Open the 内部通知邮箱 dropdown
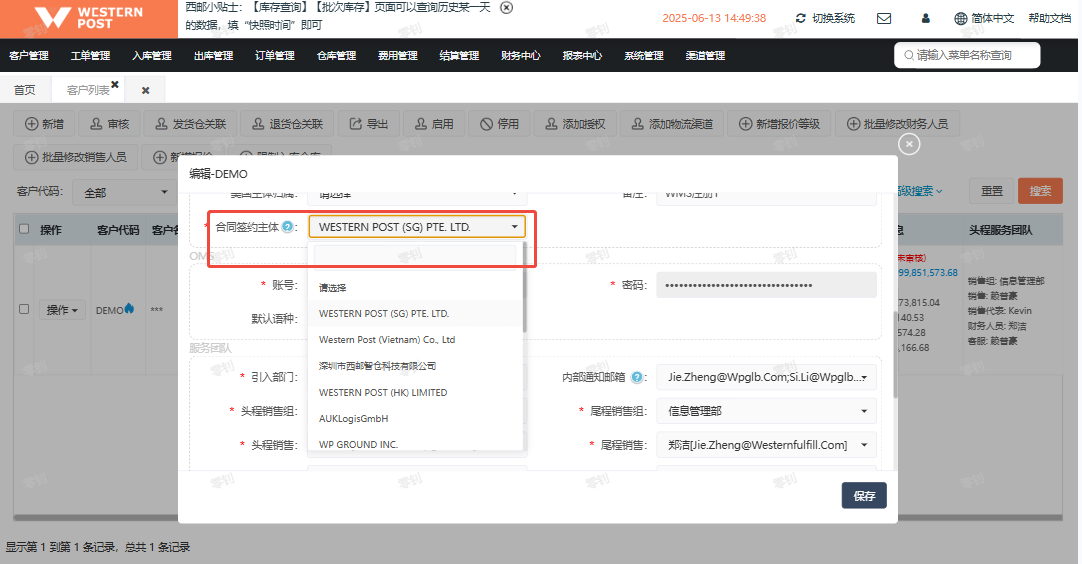 pyautogui.click(x=766, y=377)
